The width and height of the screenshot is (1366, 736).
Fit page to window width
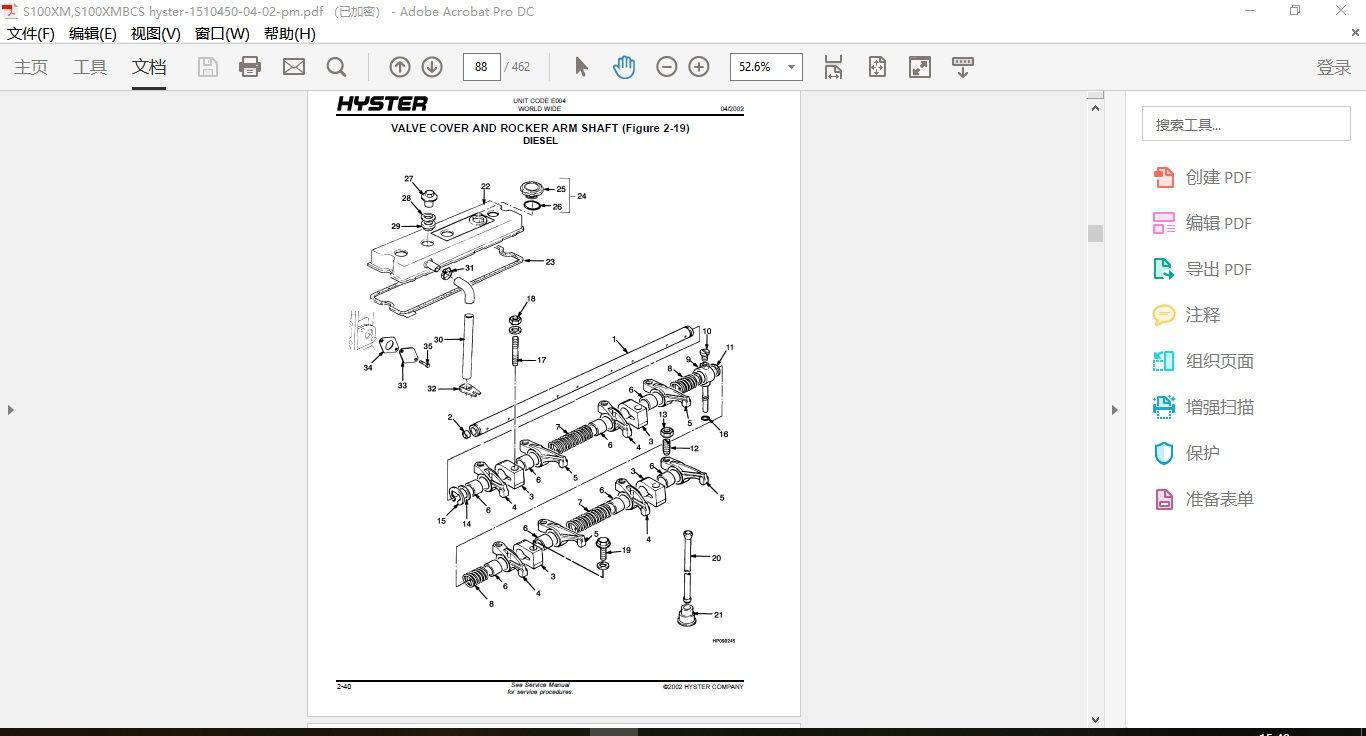[x=833, y=66]
